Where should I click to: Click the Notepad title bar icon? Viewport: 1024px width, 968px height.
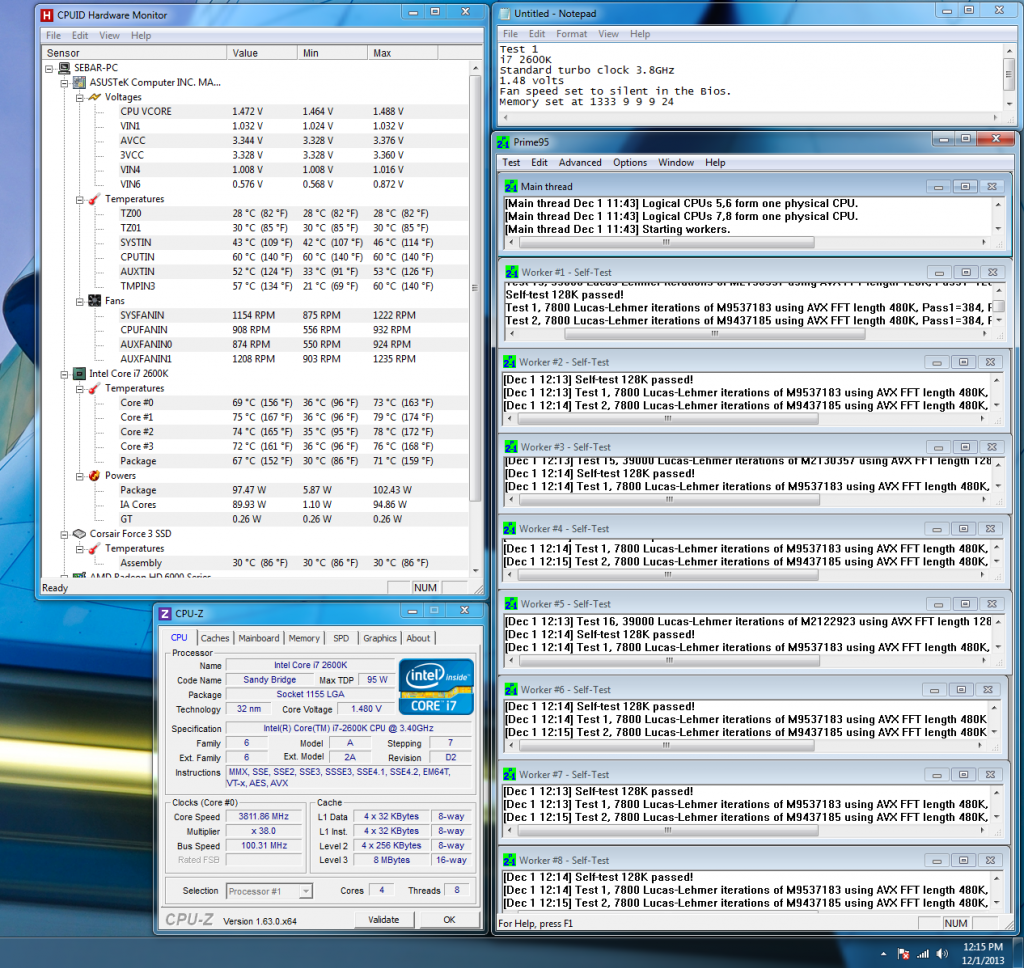[504, 14]
